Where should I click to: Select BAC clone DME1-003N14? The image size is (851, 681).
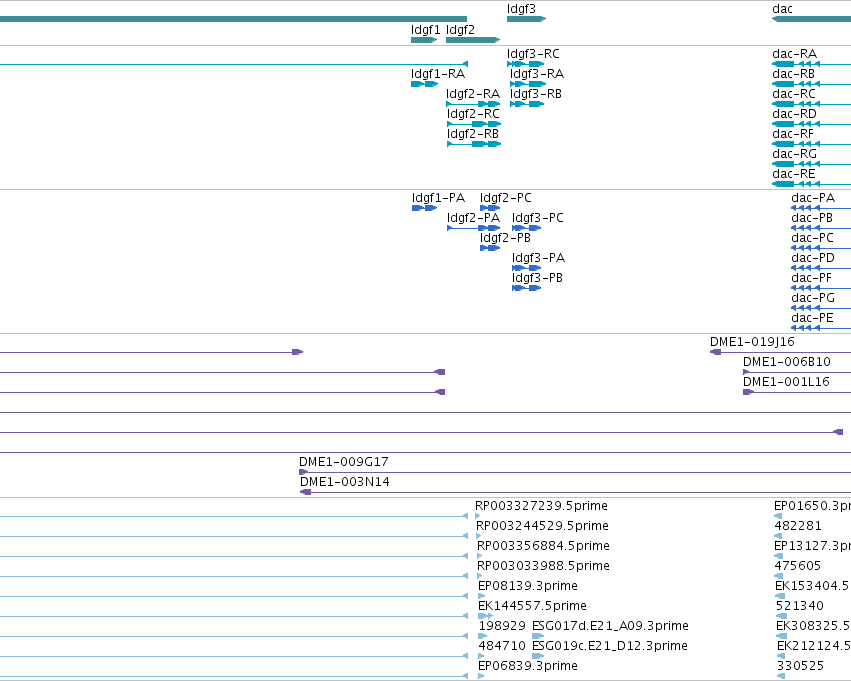345,482
